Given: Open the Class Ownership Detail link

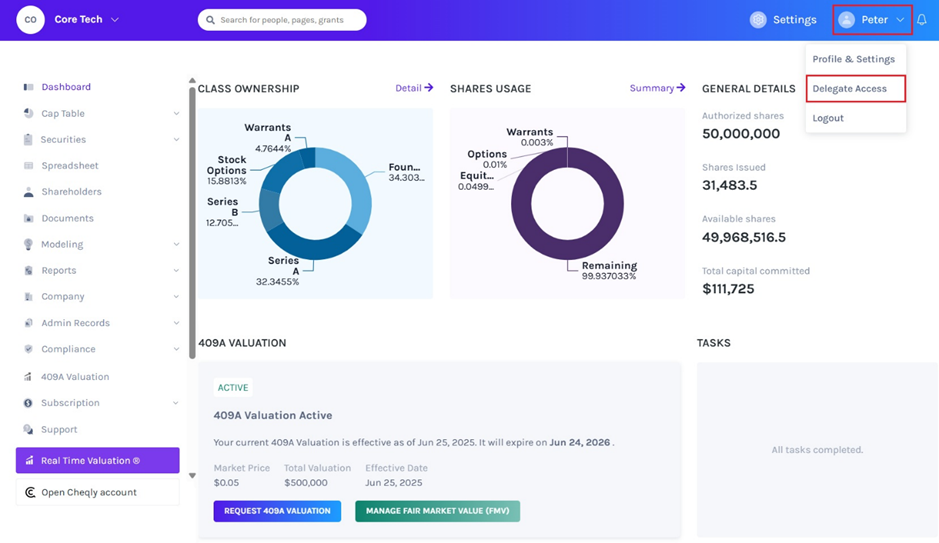Looking at the screenshot, I should click(x=414, y=88).
